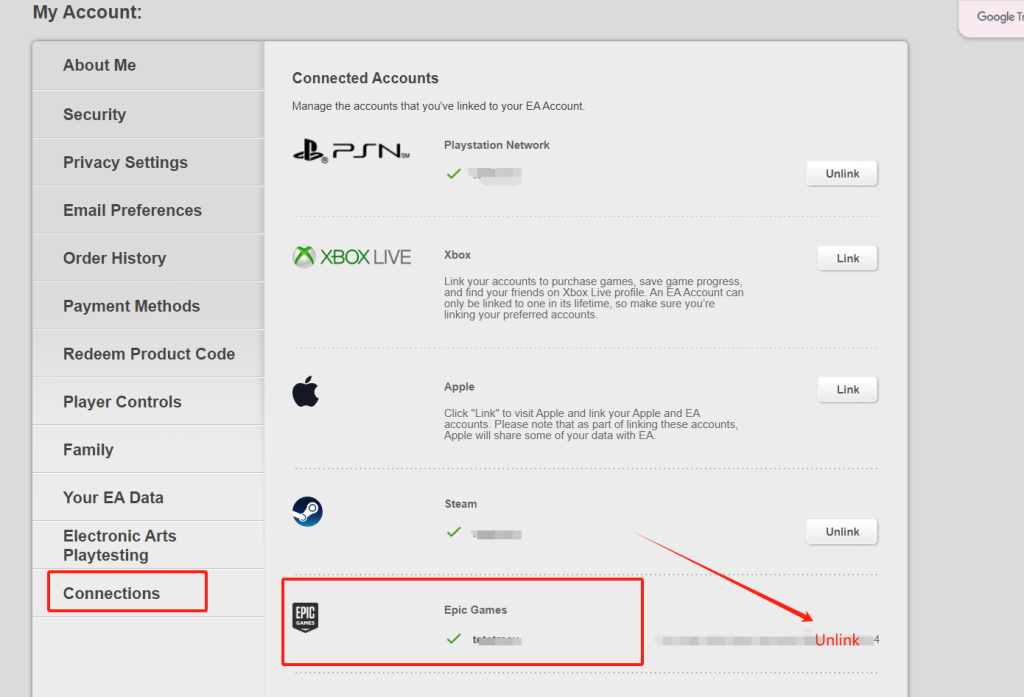1024x697 pixels.
Task: Click the Apple logo icon
Action: point(306,391)
